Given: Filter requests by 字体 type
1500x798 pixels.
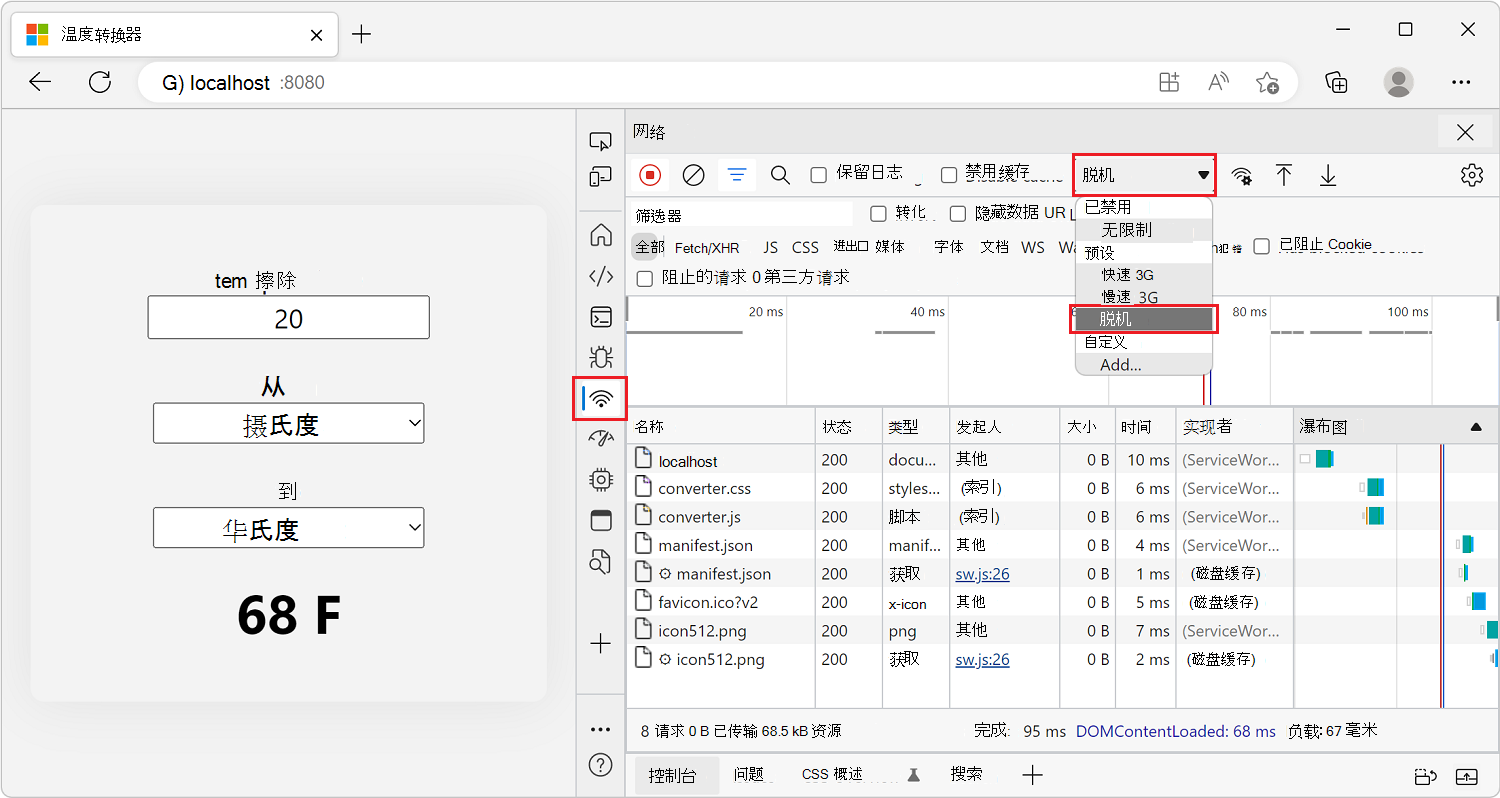Looking at the screenshot, I should click(949, 247).
